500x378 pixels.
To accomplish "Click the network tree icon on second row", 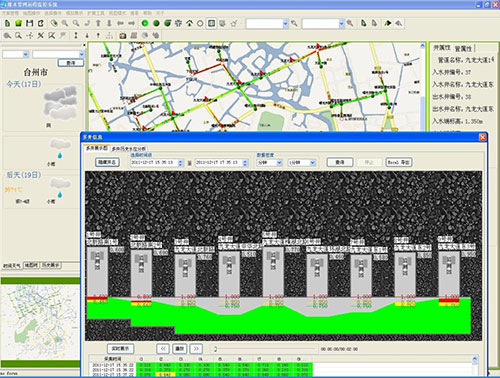I will click(x=109, y=35).
